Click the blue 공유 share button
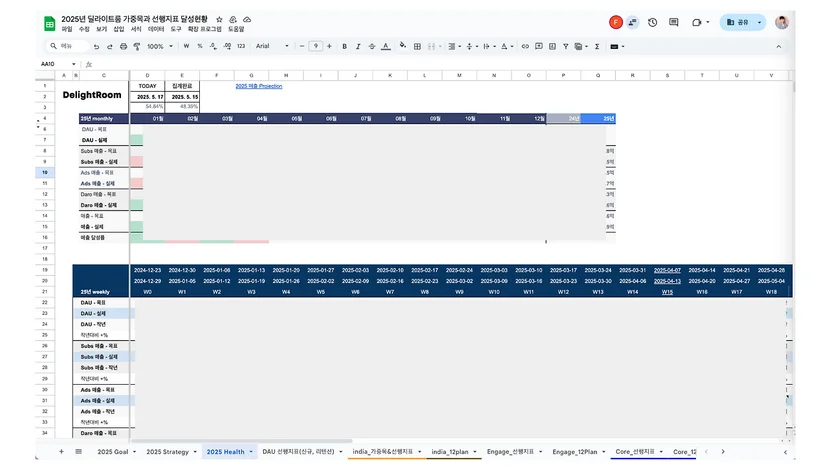This screenshot has height=468, width=828. 738,22
